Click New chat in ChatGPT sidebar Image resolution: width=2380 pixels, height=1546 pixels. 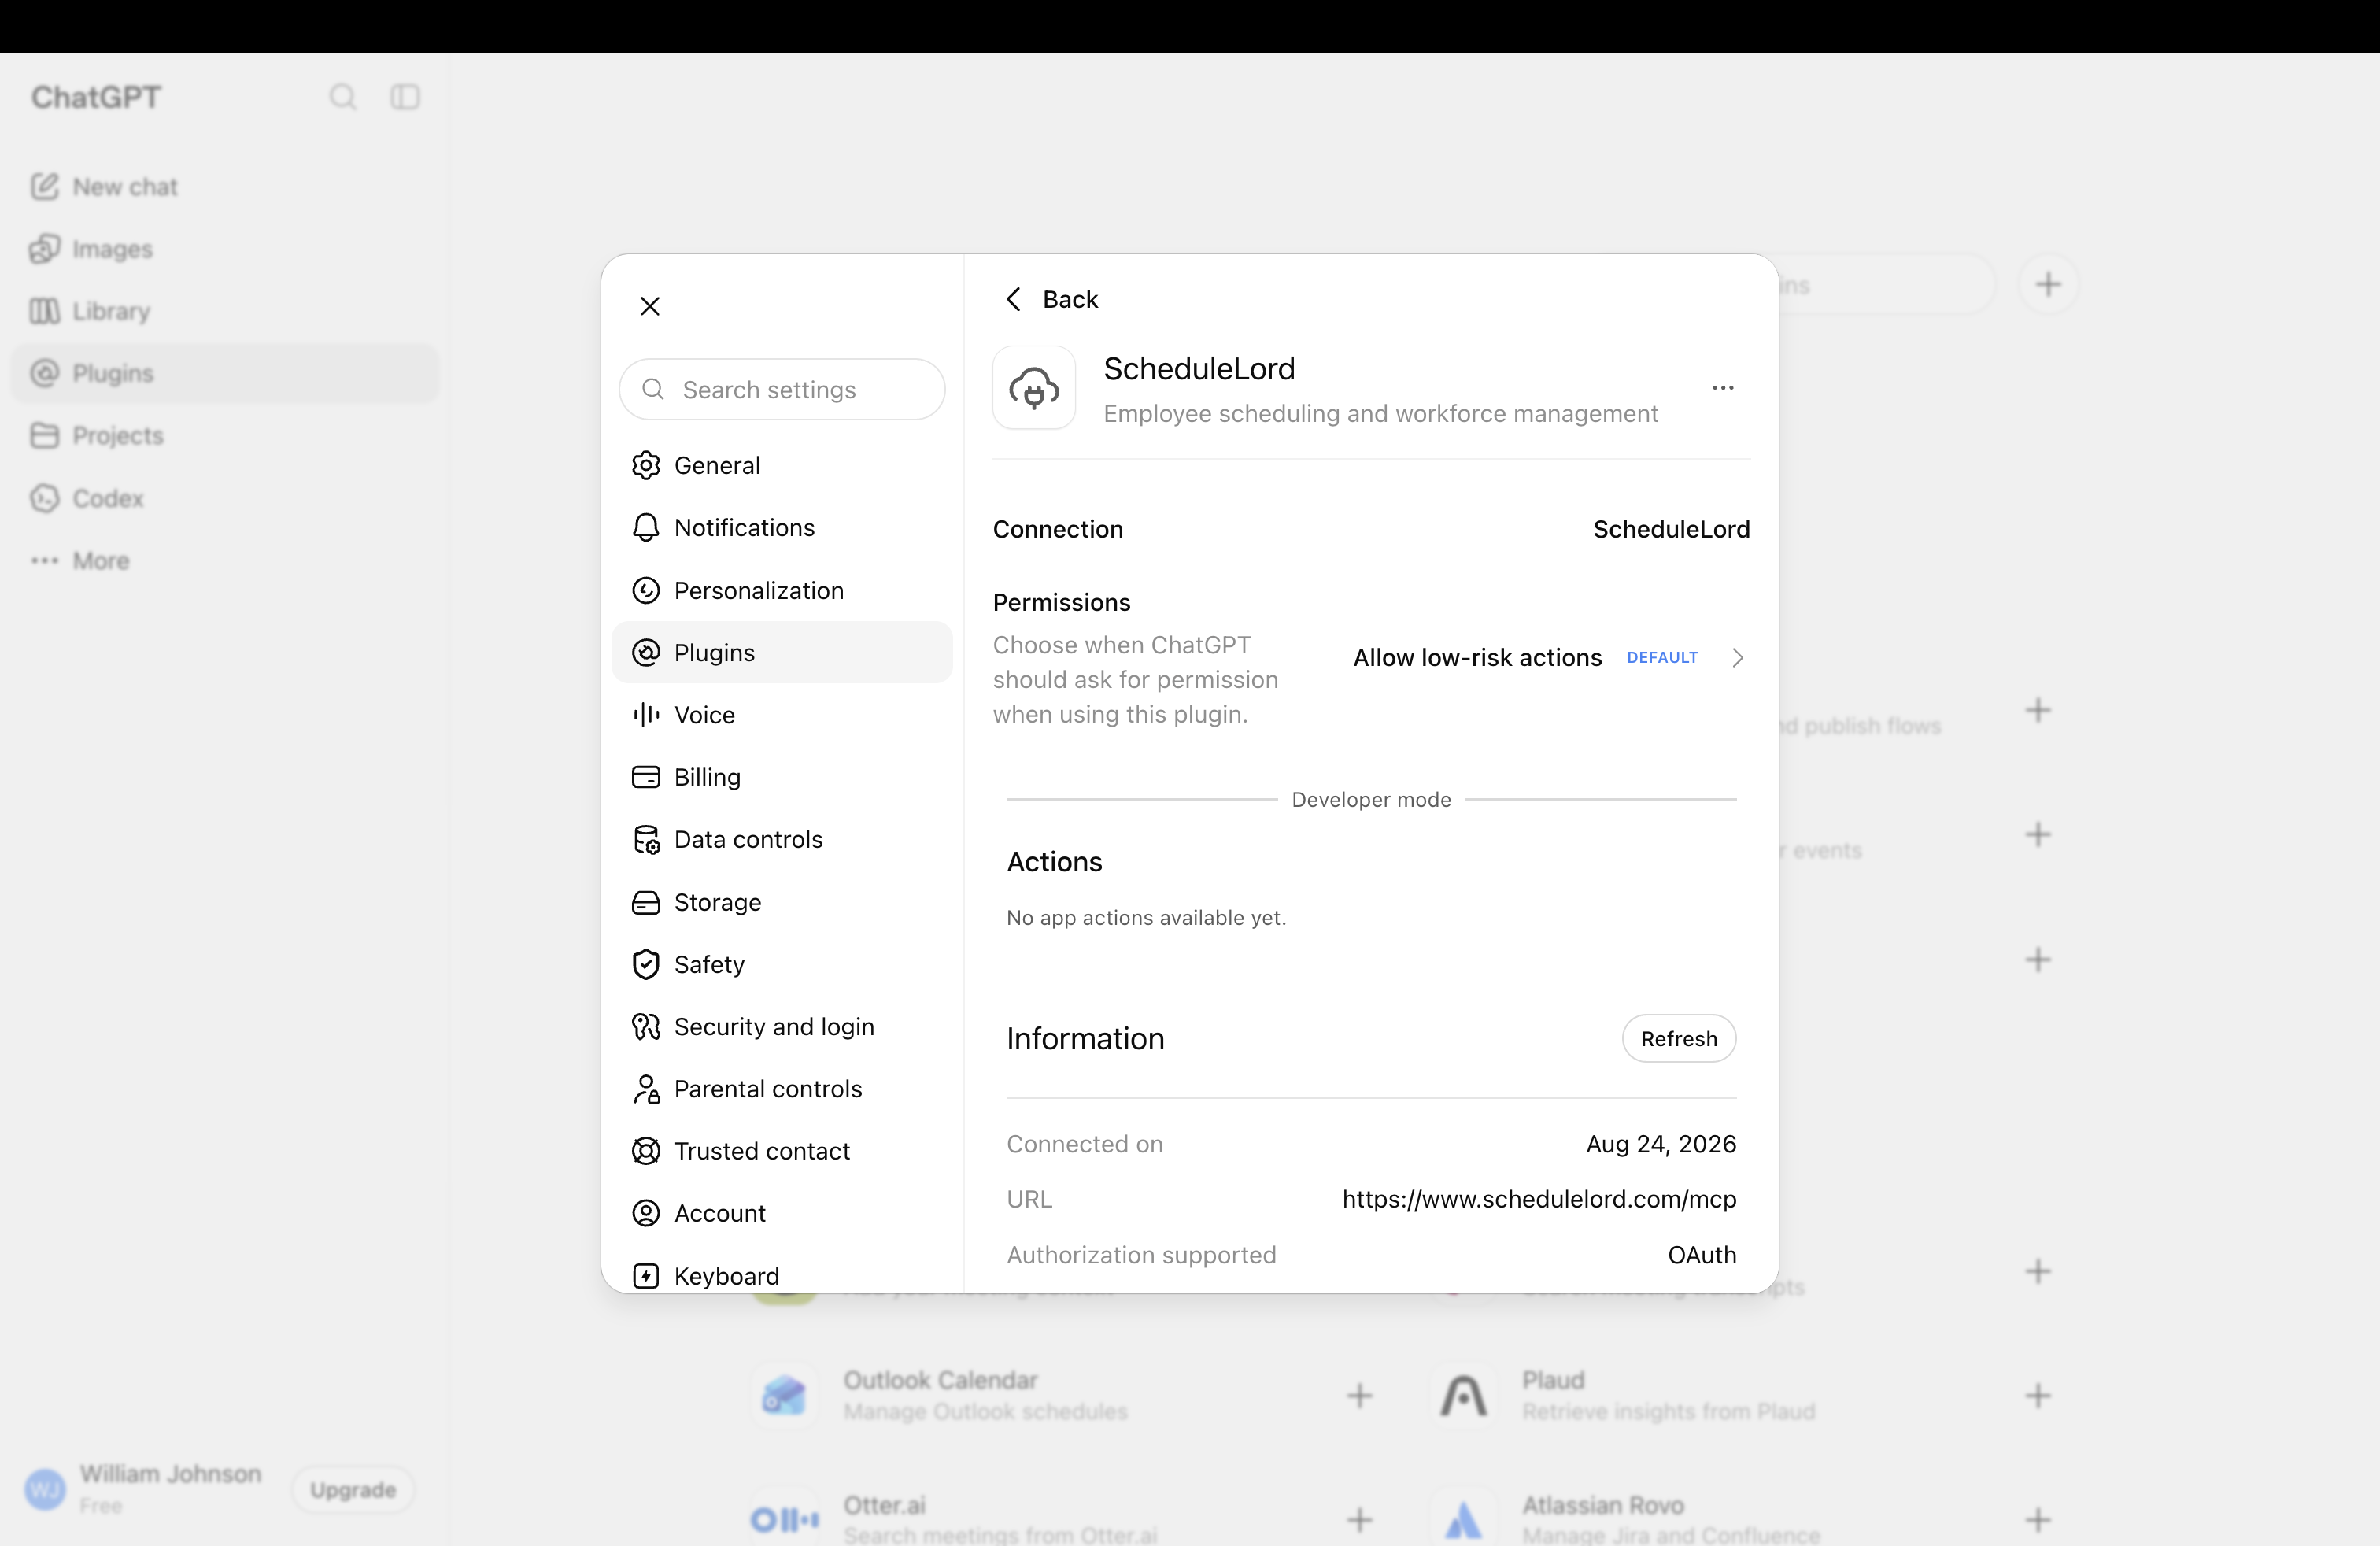[224, 186]
